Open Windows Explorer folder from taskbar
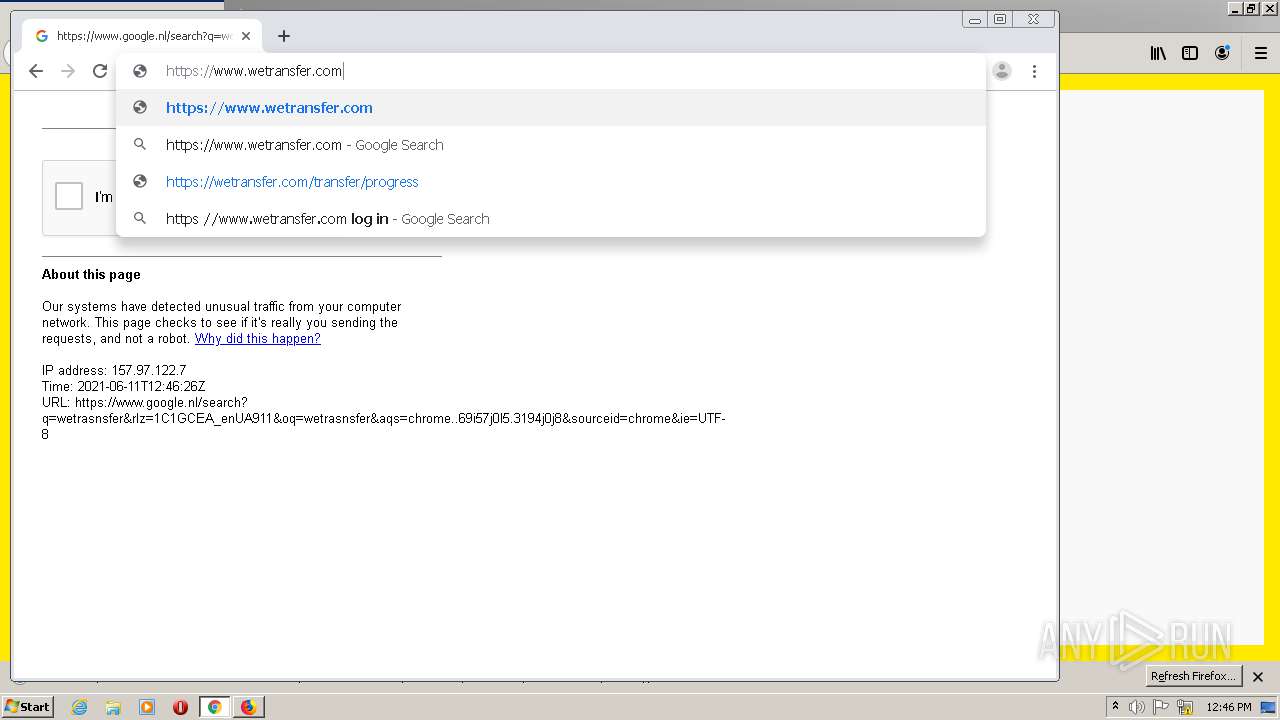This screenshot has width=1280, height=720. (x=113, y=707)
